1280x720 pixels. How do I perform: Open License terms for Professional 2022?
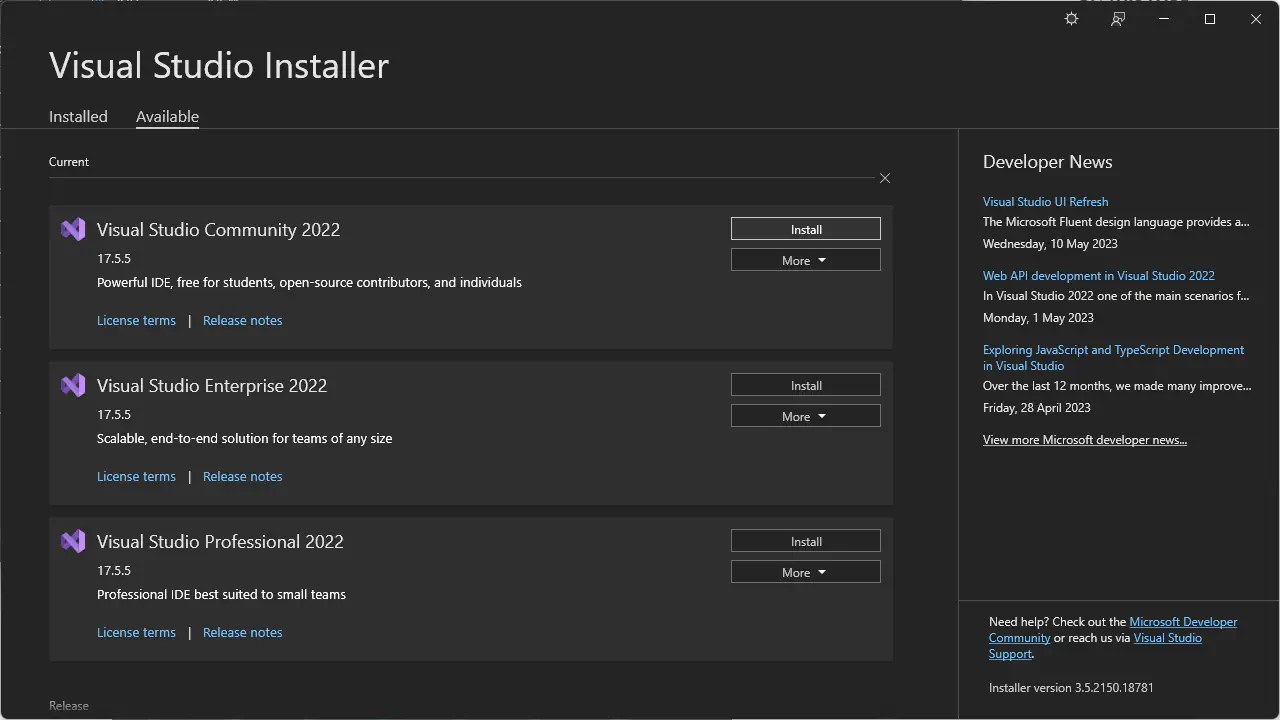136,632
